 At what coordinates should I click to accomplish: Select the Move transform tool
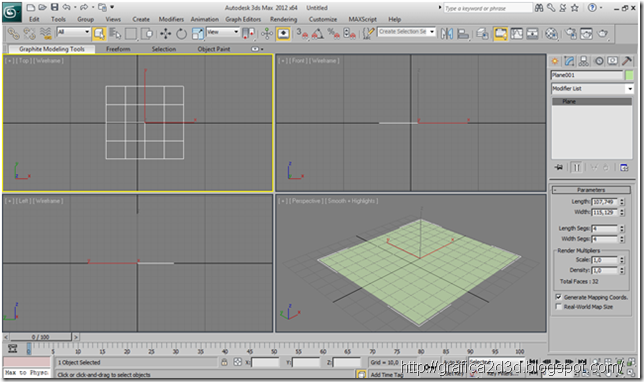click(x=166, y=34)
